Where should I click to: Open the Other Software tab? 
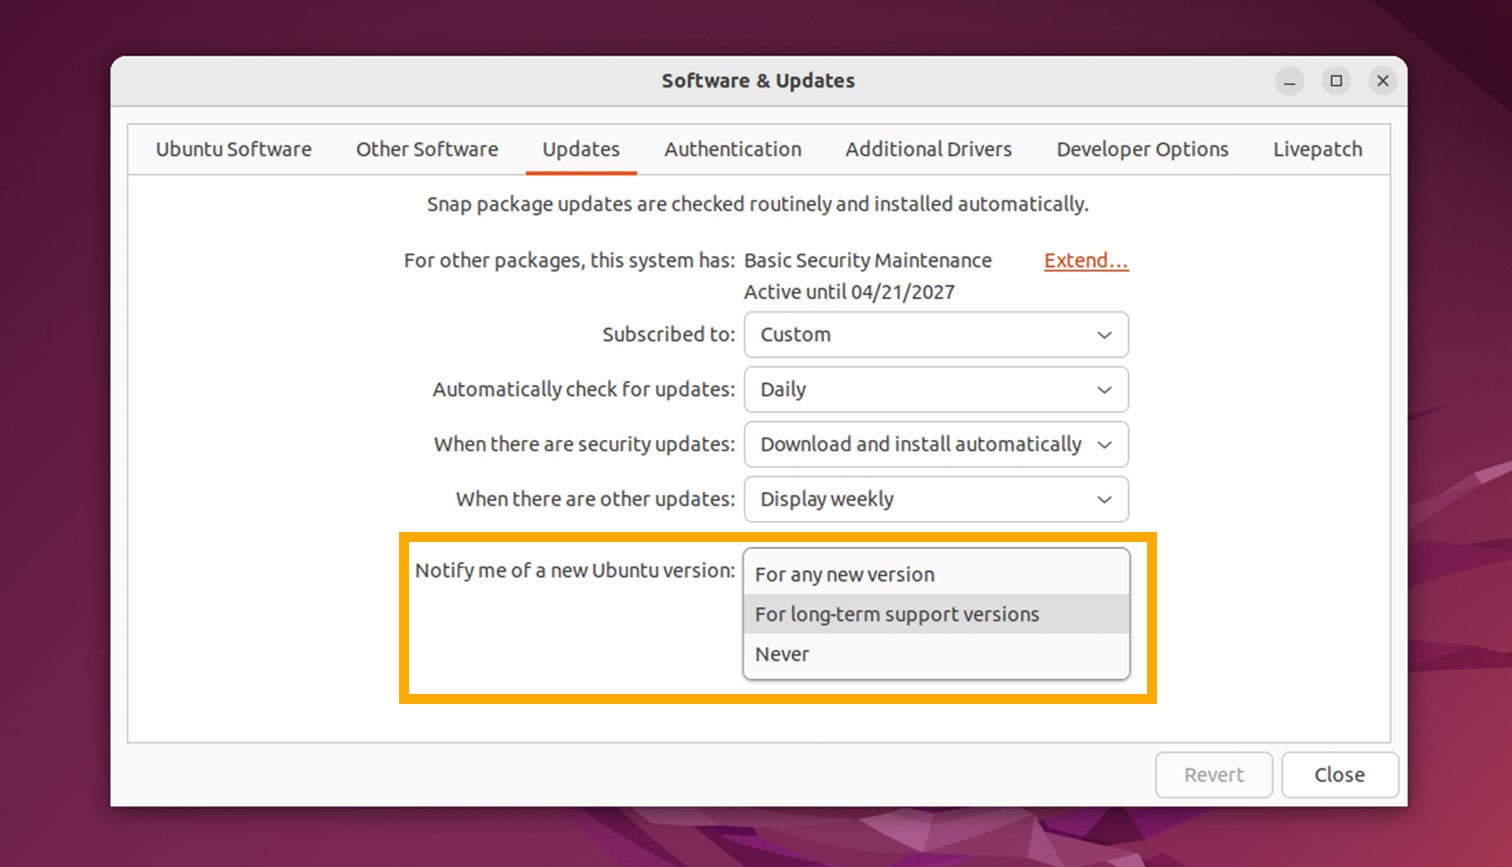[x=427, y=149]
